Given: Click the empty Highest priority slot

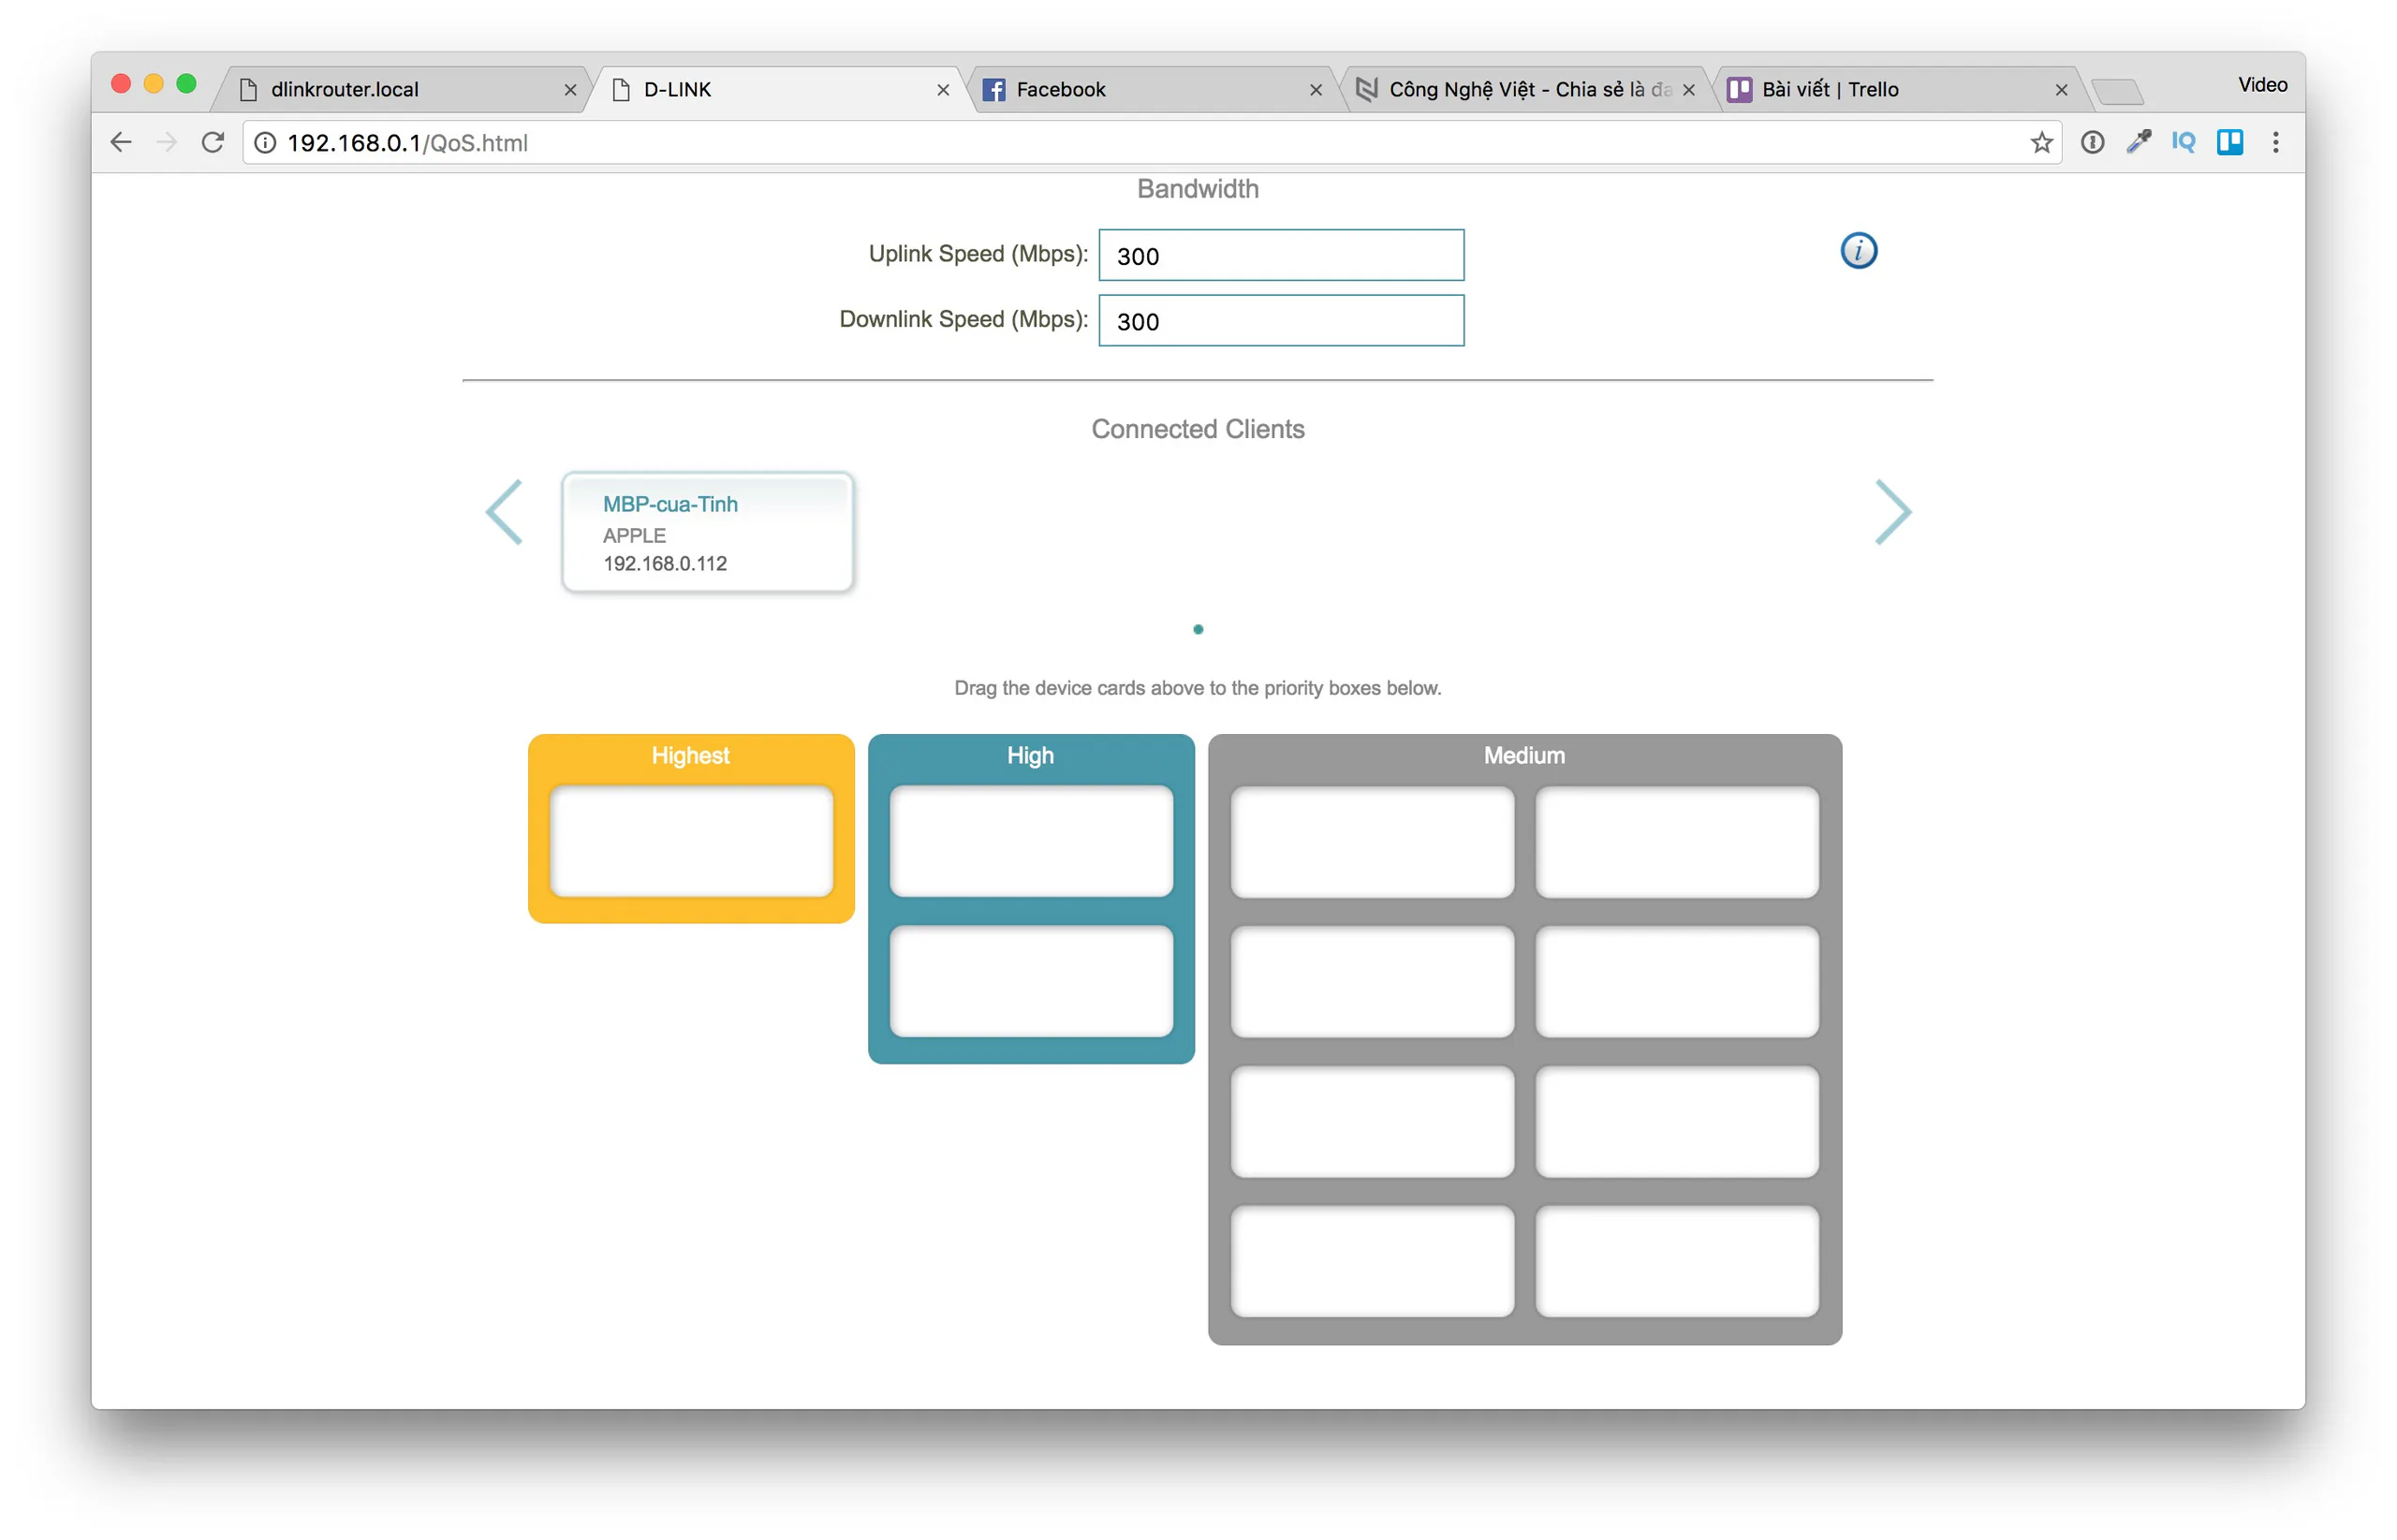Looking at the screenshot, I should 691,841.
